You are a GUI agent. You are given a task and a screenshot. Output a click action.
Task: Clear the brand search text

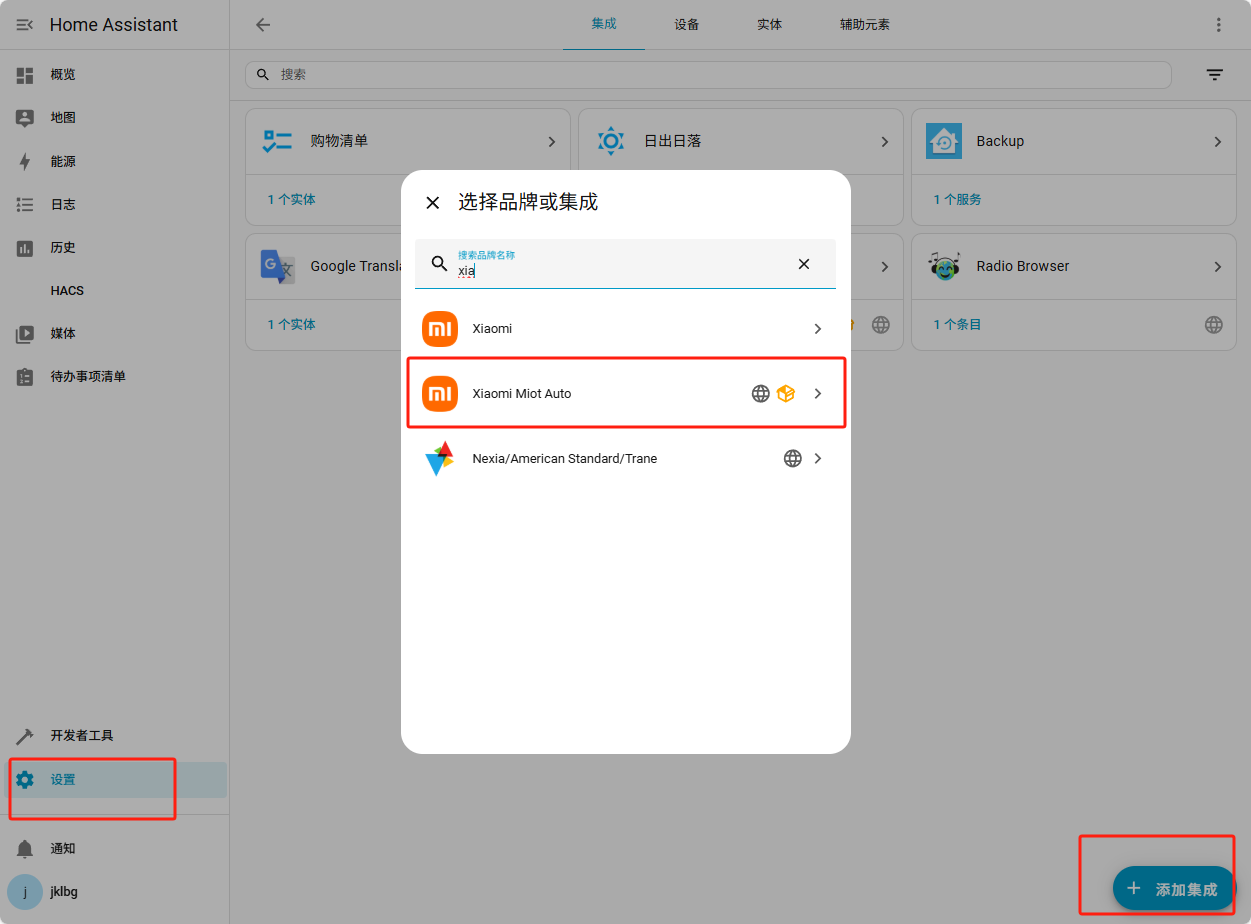click(x=804, y=264)
